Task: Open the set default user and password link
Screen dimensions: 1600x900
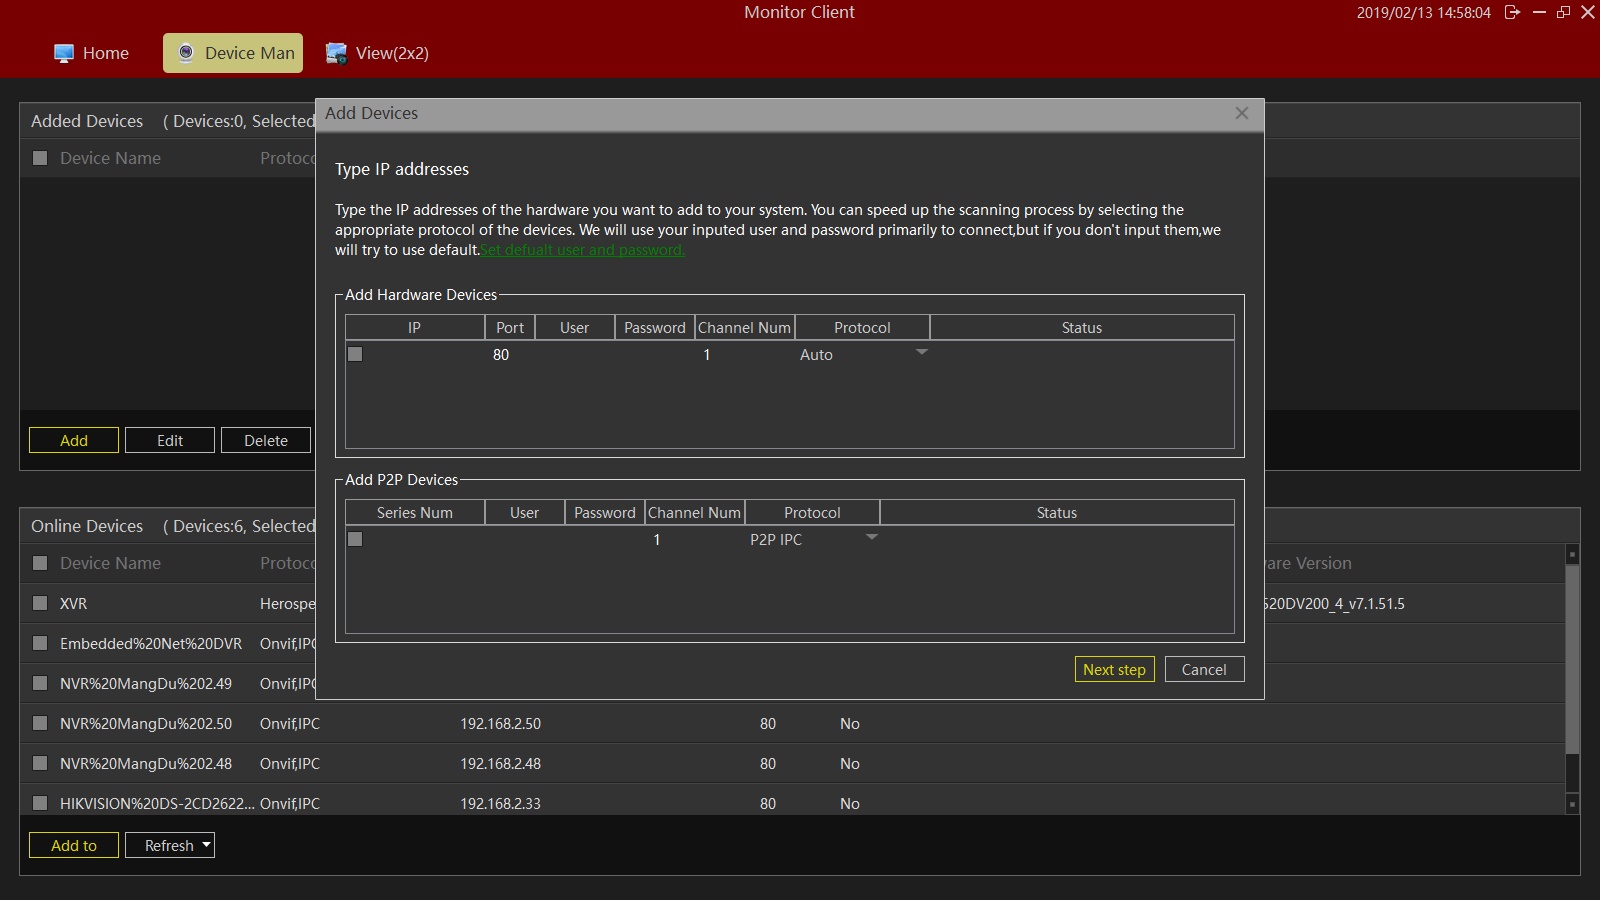Action: pyautogui.click(x=582, y=250)
